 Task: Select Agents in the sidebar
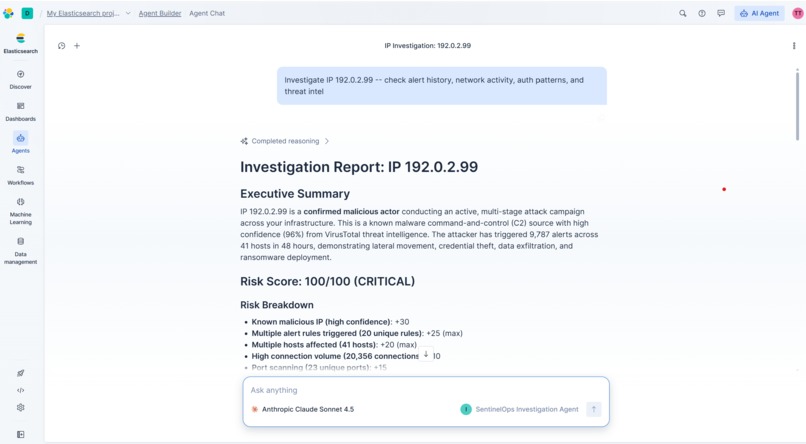[x=21, y=143]
